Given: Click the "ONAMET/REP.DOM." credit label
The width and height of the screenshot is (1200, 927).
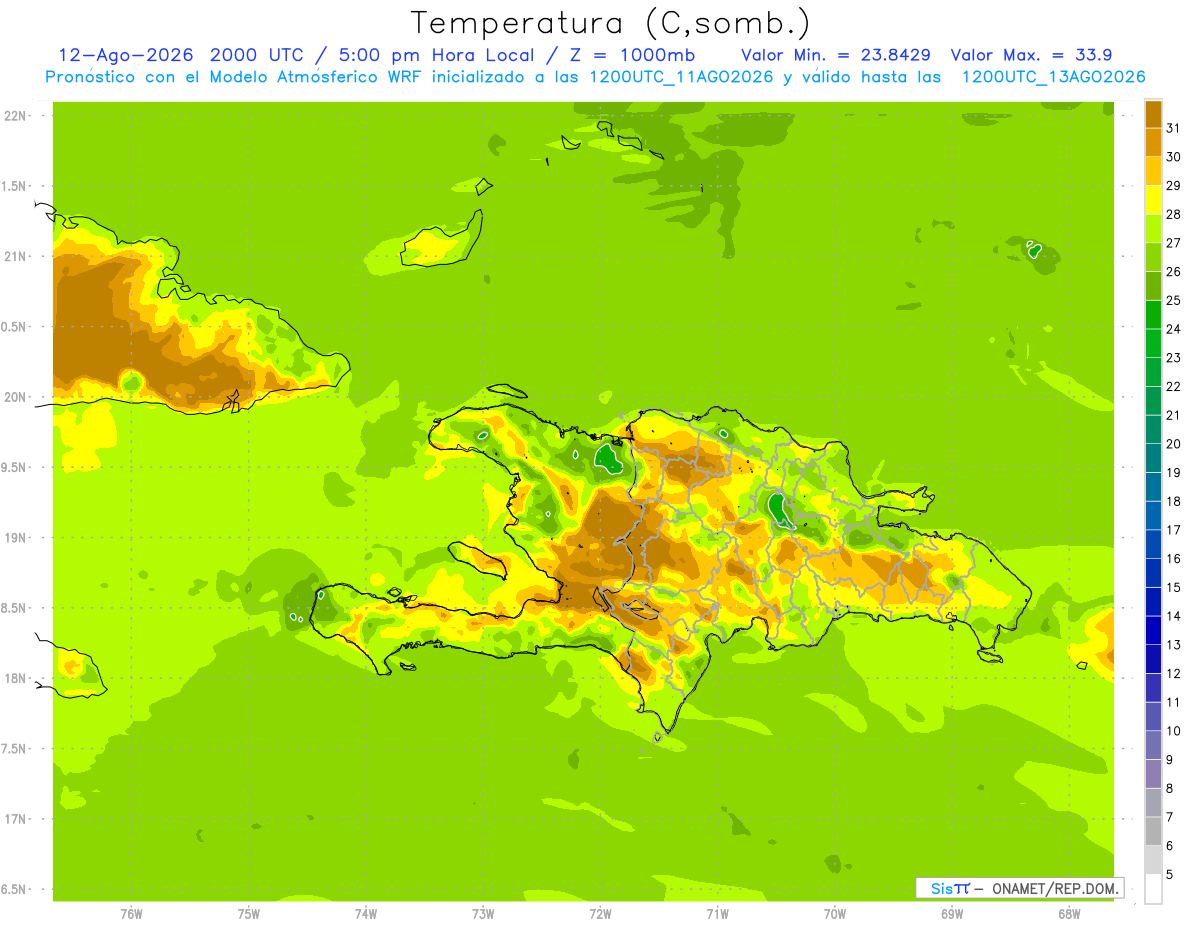Looking at the screenshot, I should click(x=1054, y=888).
